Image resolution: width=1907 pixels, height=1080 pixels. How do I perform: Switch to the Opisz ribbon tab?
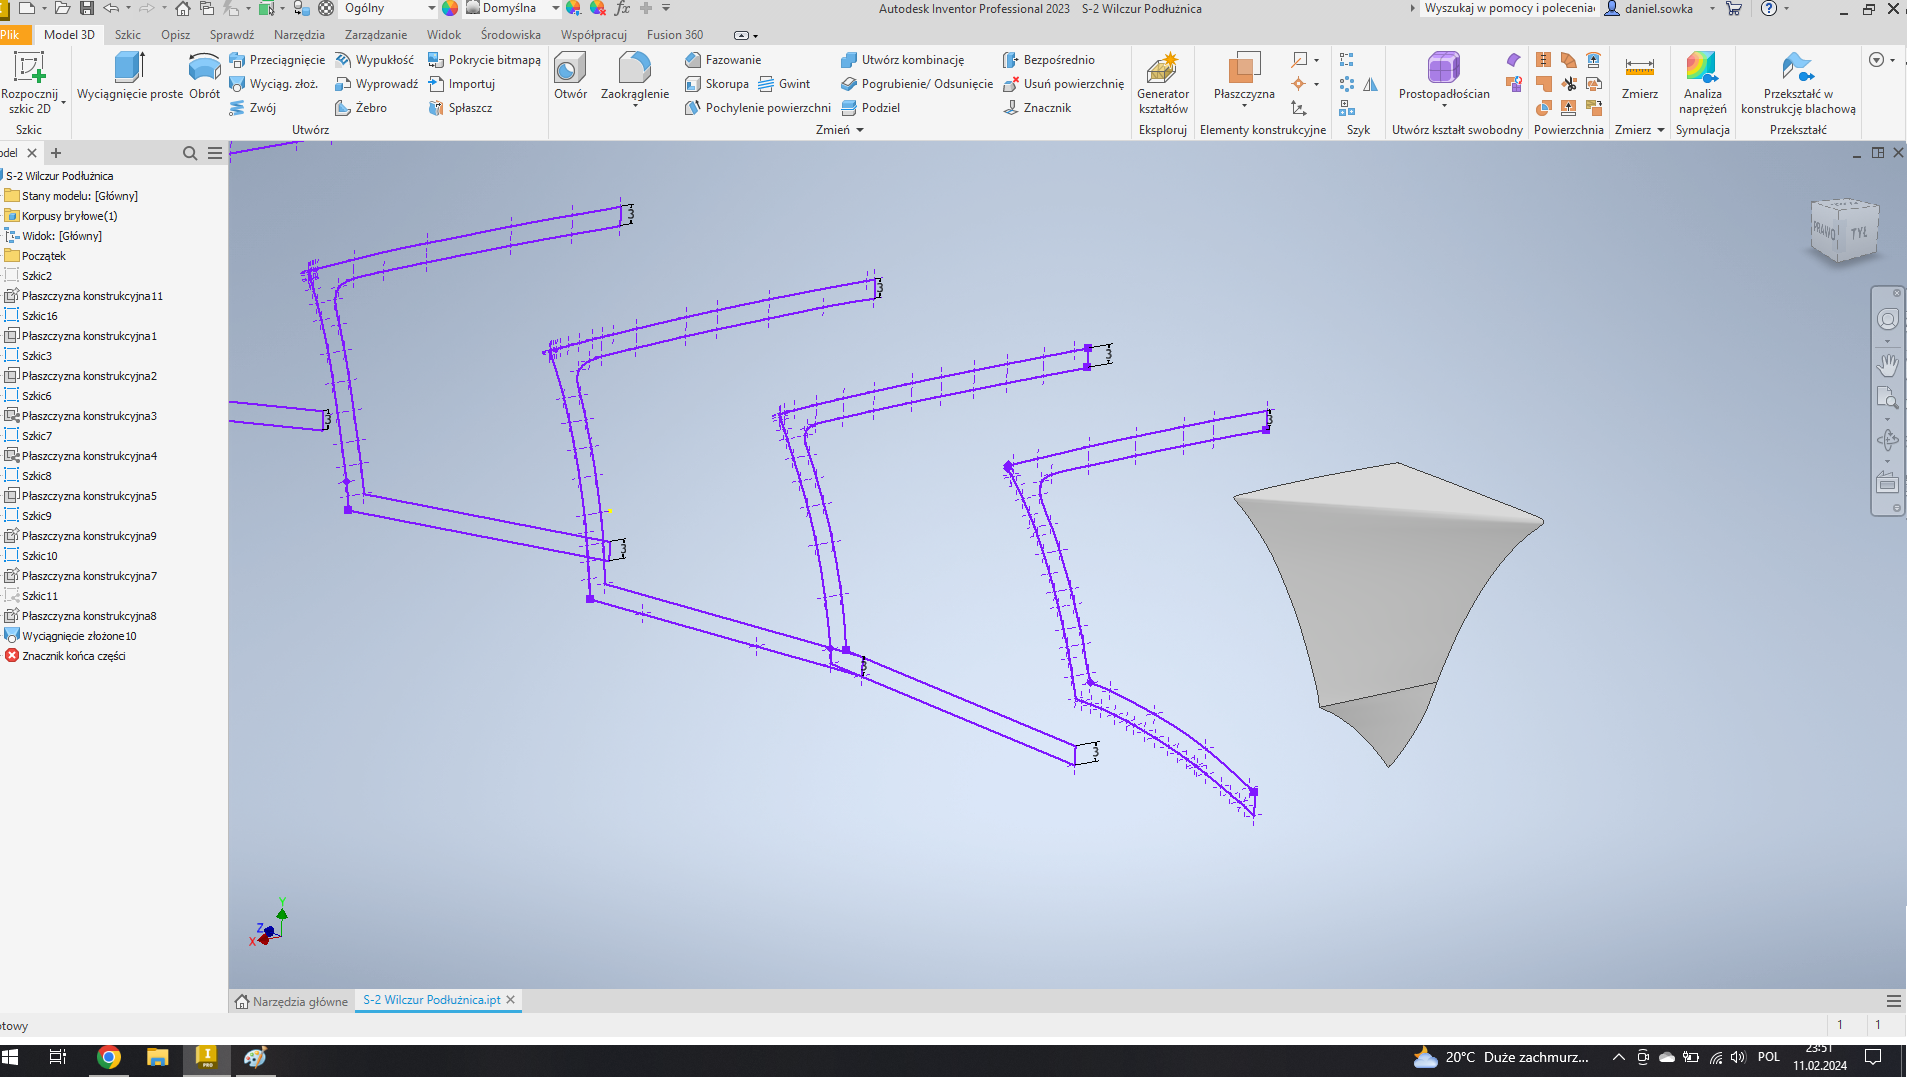(176, 35)
